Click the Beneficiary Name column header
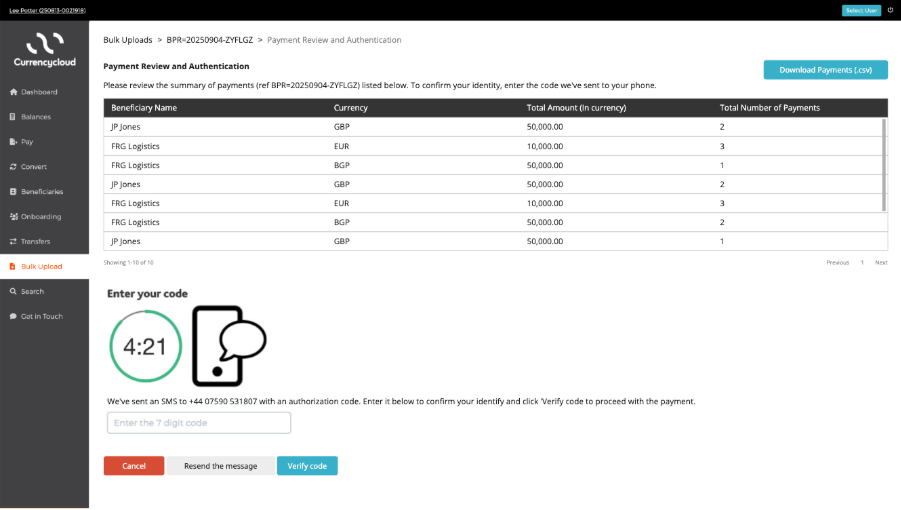 pos(144,108)
